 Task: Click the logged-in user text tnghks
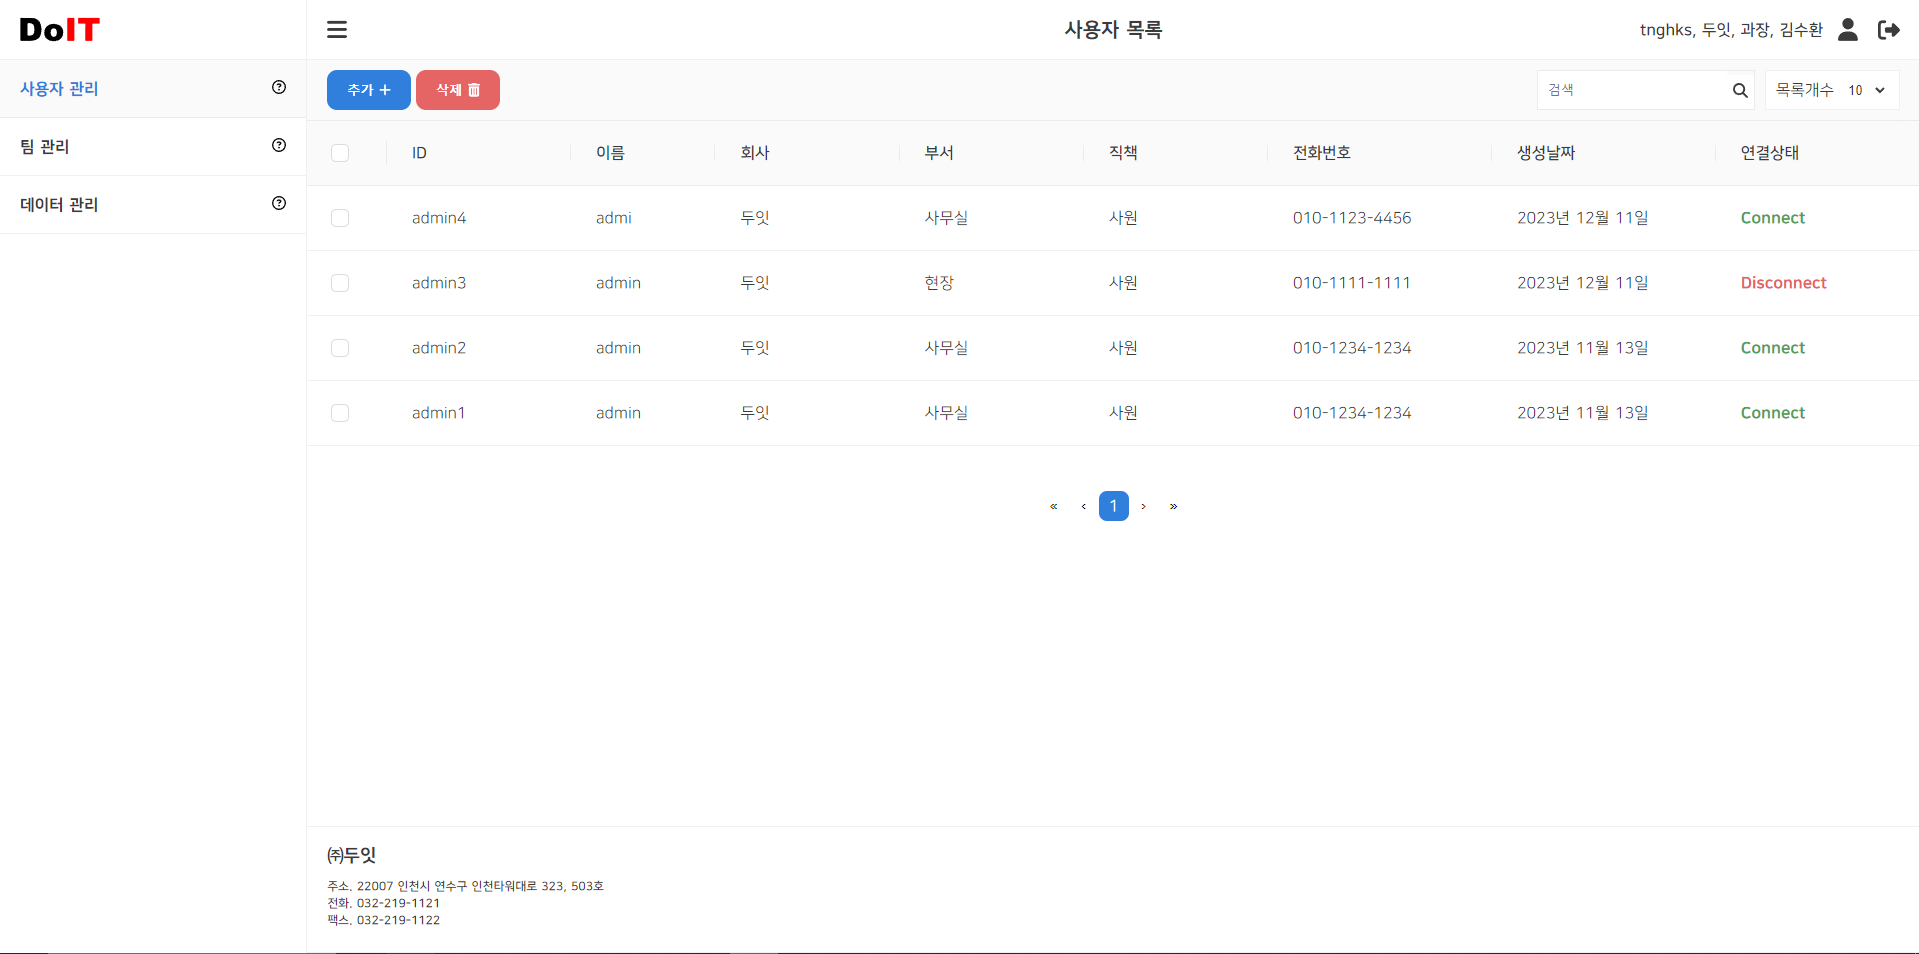pos(1666,30)
